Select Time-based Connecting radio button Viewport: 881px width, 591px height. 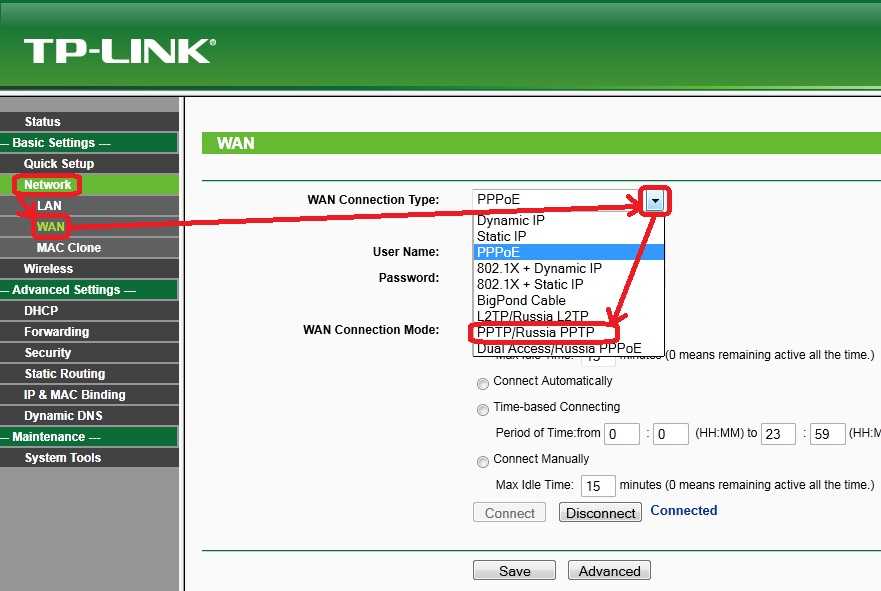(x=483, y=410)
